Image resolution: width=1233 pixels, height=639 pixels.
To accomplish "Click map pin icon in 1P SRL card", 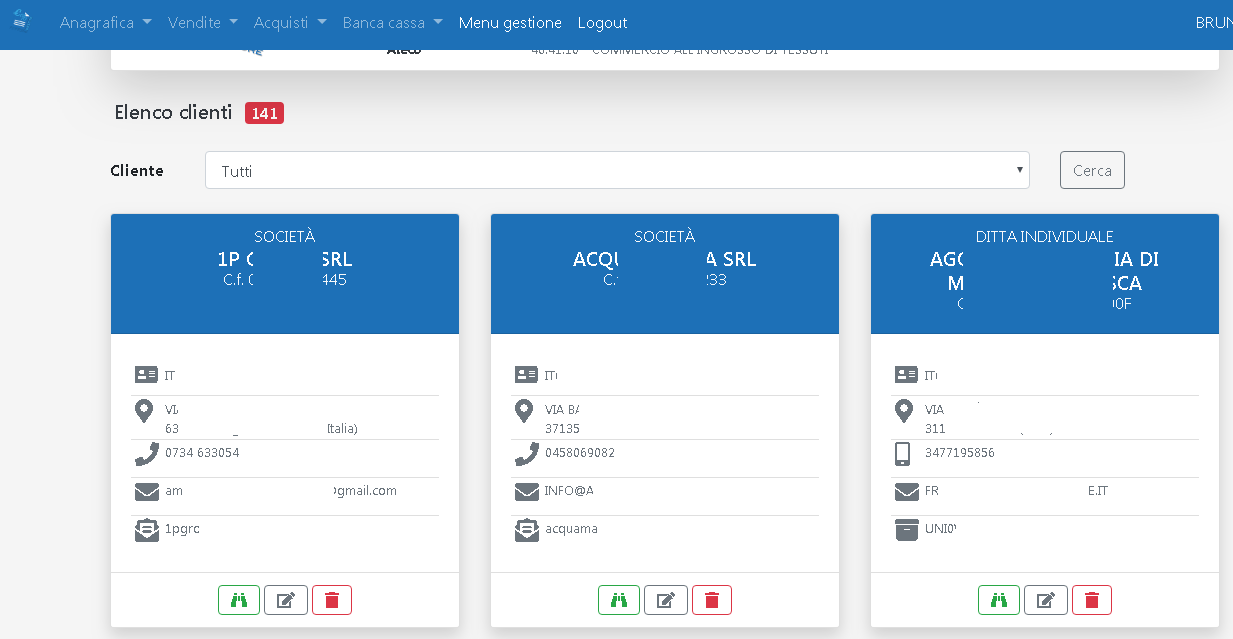I will pos(144,411).
